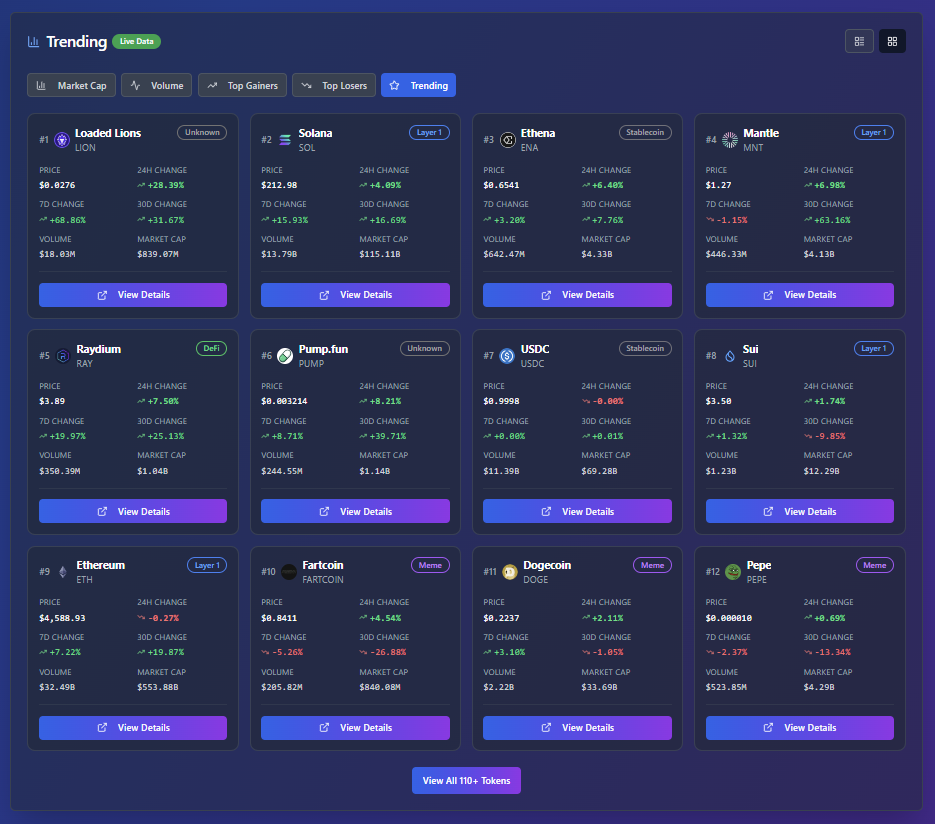
Task: Show the Top Gainers tab
Action: pos(242,85)
